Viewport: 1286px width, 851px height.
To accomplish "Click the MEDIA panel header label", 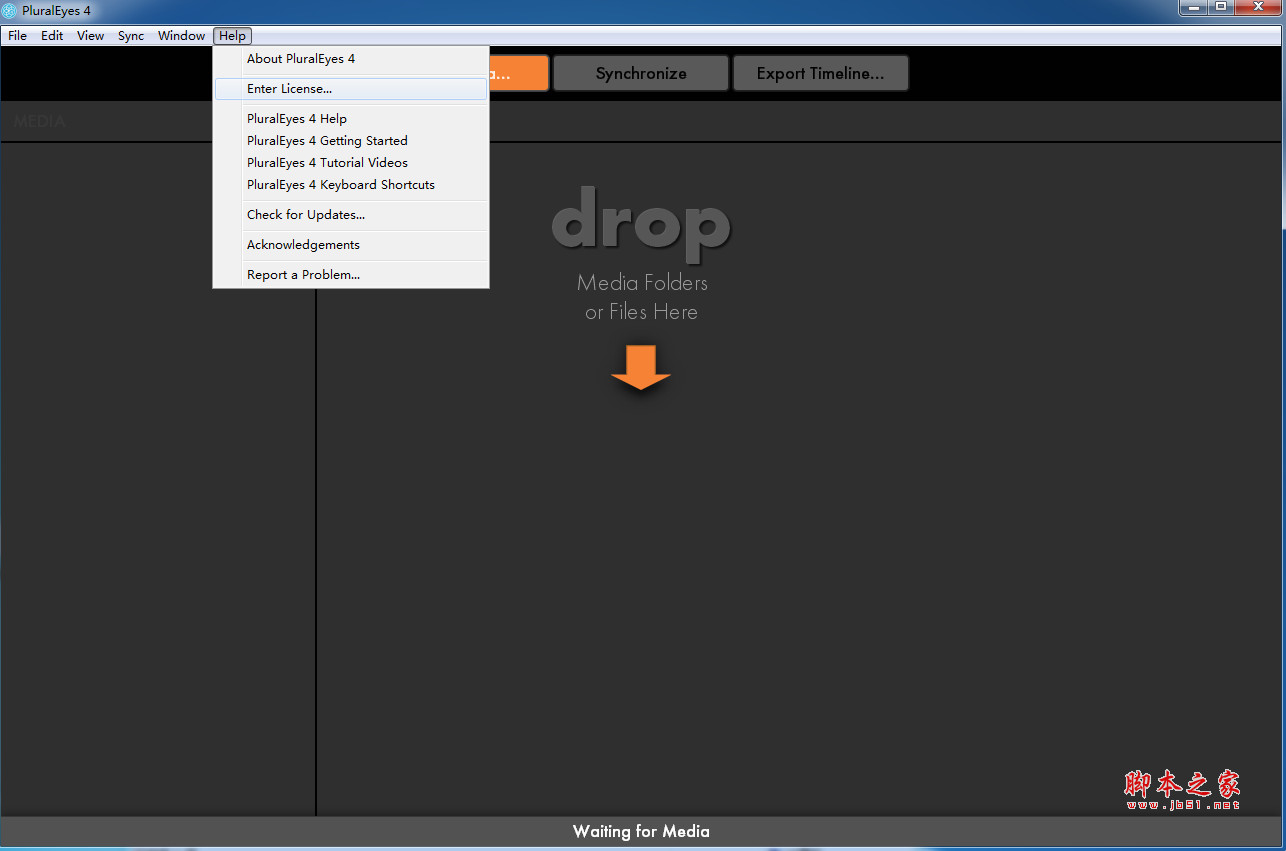I will pyautogui.click(x=40, y=121).
